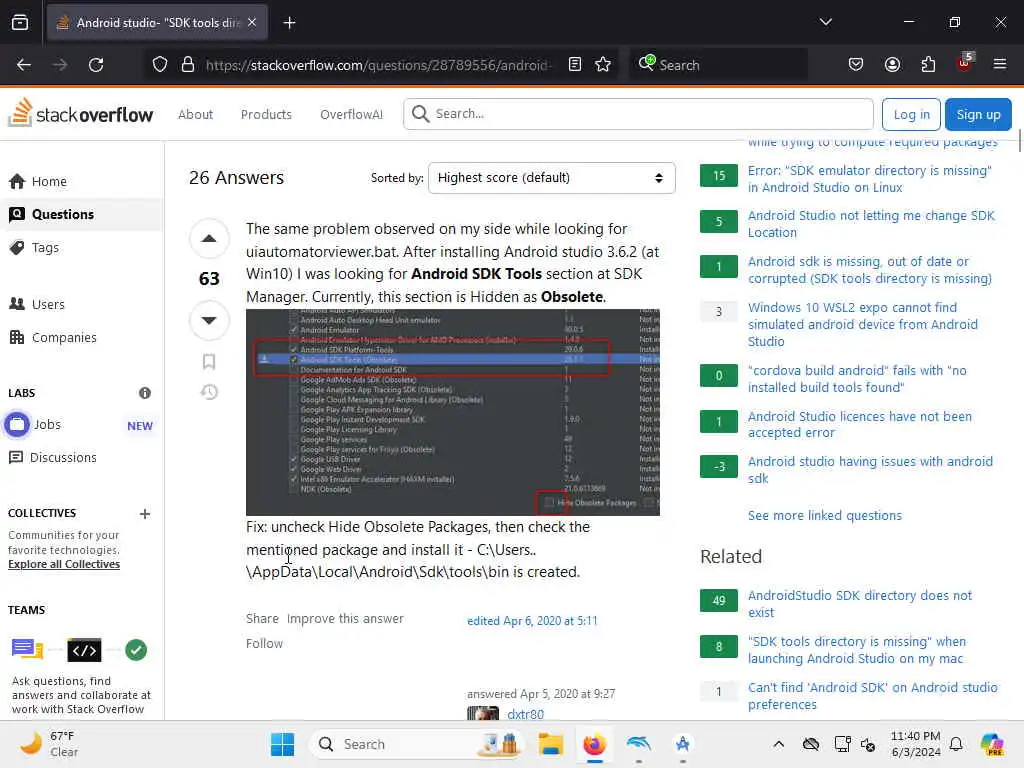The height and width of the screenshot is (768, 1024).
Task: Click Share under the answer
Action: tap(262, 618)
